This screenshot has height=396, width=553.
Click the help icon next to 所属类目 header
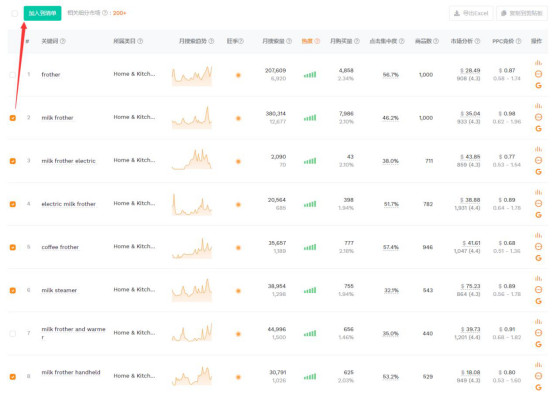point(140,41)
